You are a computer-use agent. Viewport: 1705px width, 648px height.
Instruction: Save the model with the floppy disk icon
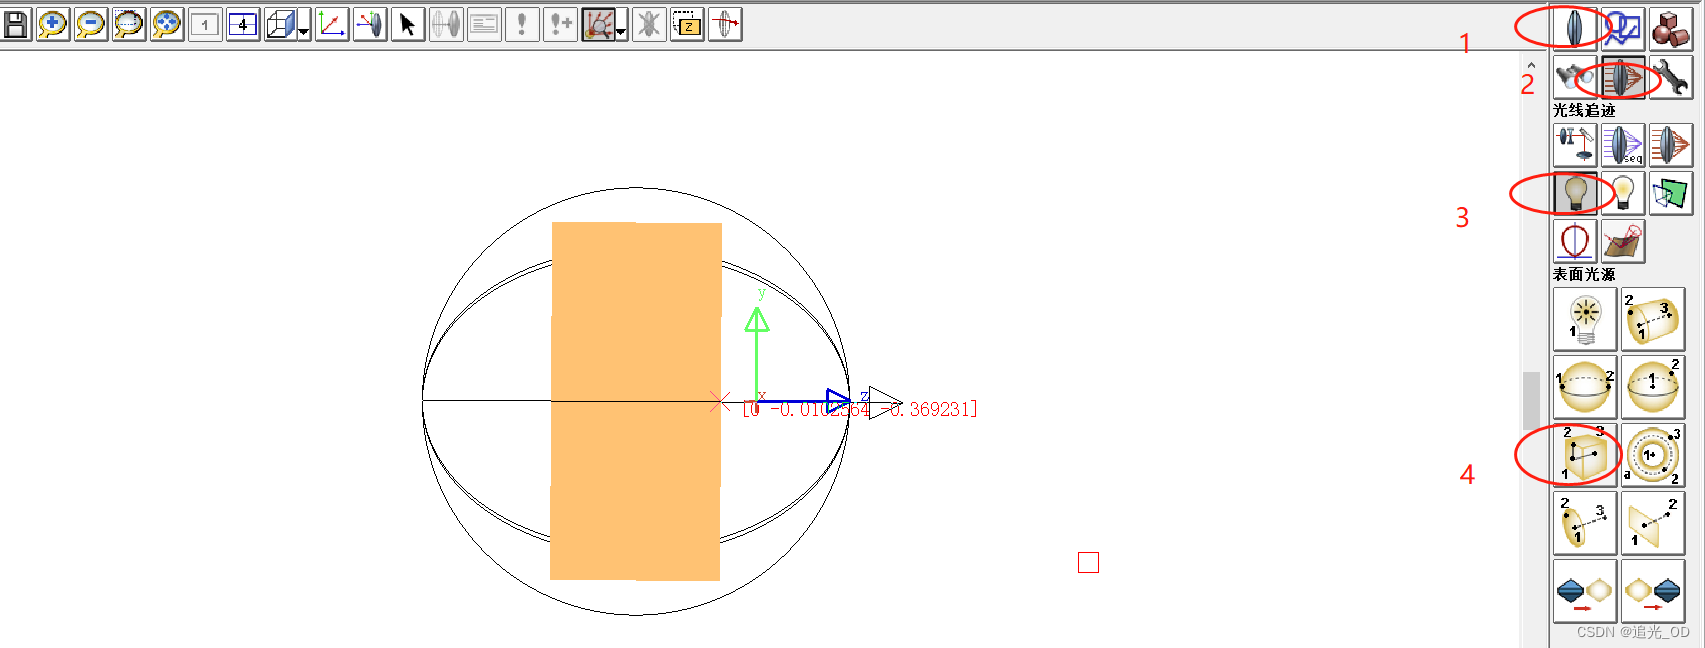coord(15,24)
